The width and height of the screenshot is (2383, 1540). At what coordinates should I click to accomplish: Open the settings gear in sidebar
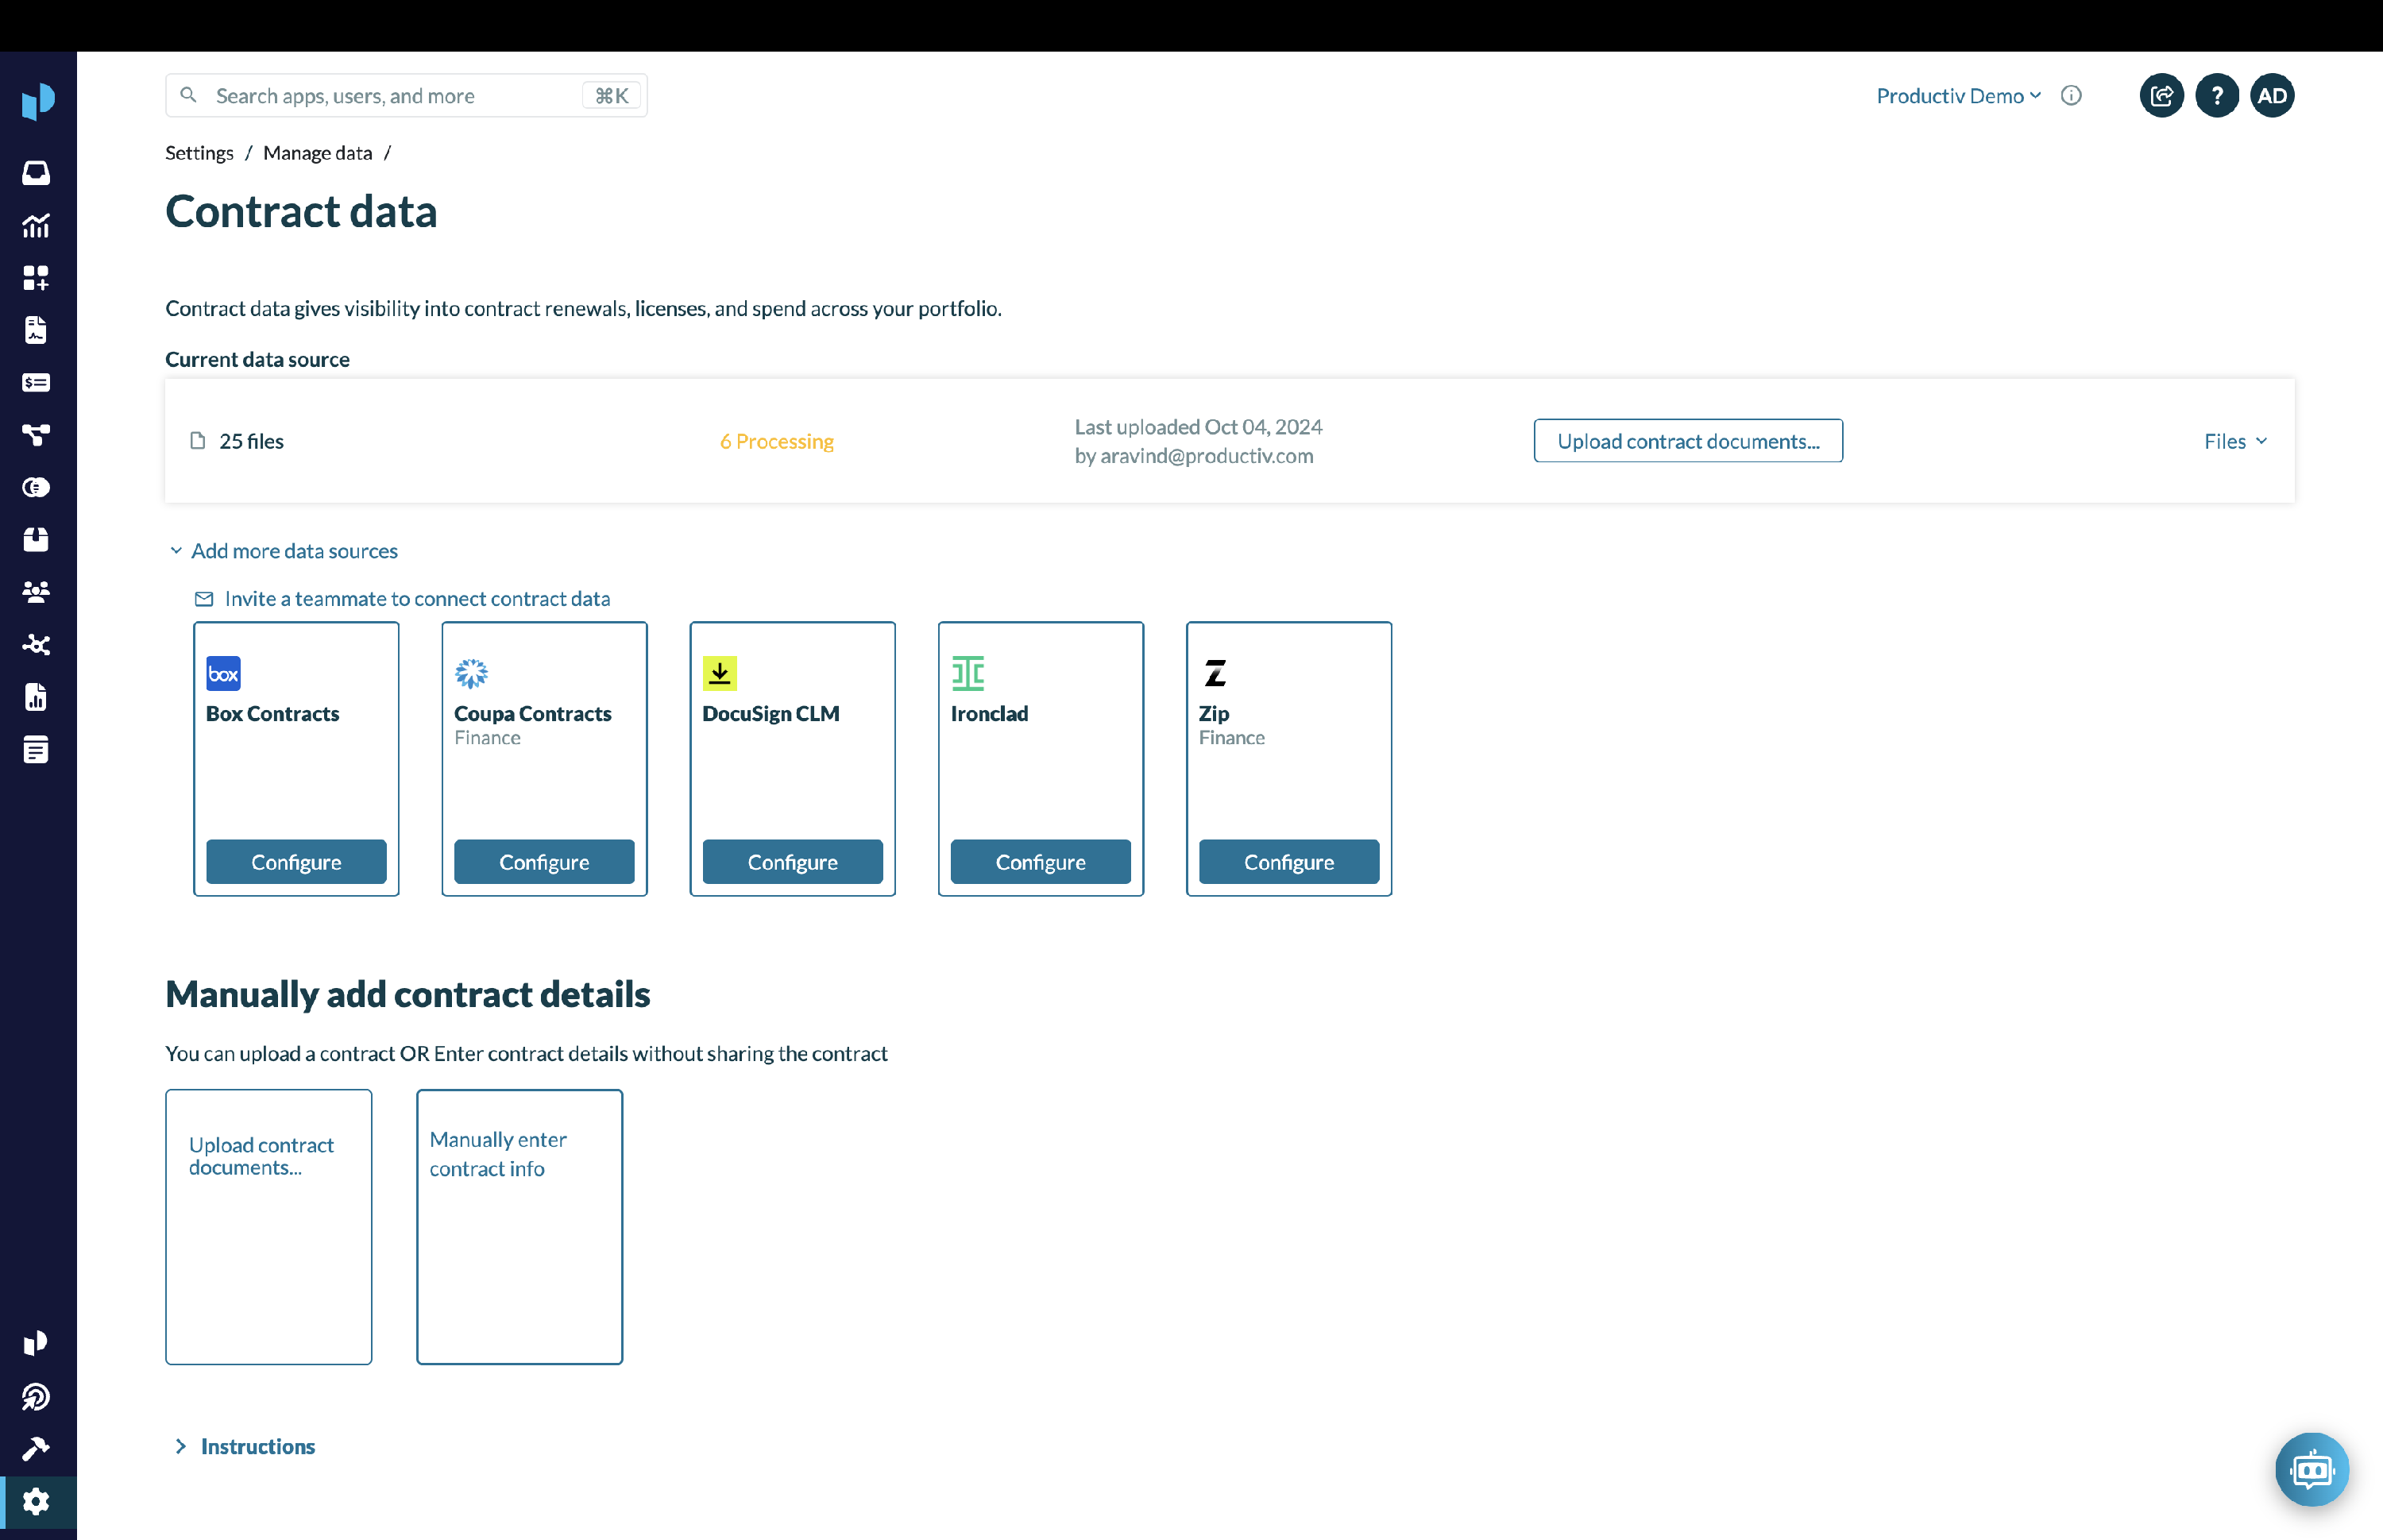coord(36,1501)
